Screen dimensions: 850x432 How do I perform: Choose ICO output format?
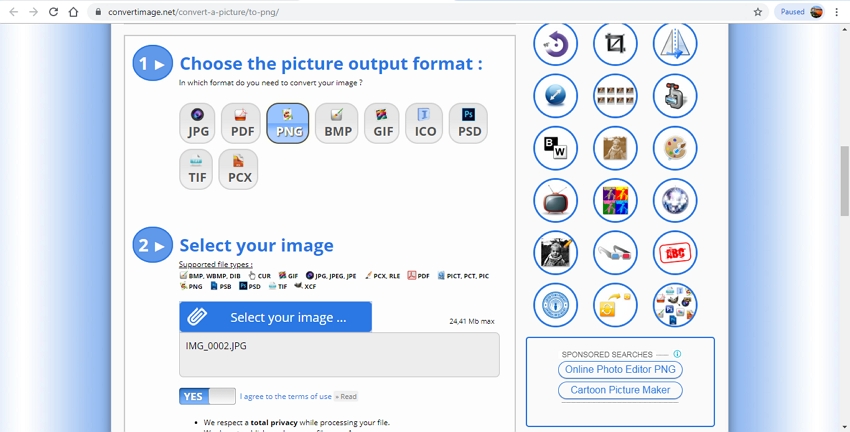(425, 123)
